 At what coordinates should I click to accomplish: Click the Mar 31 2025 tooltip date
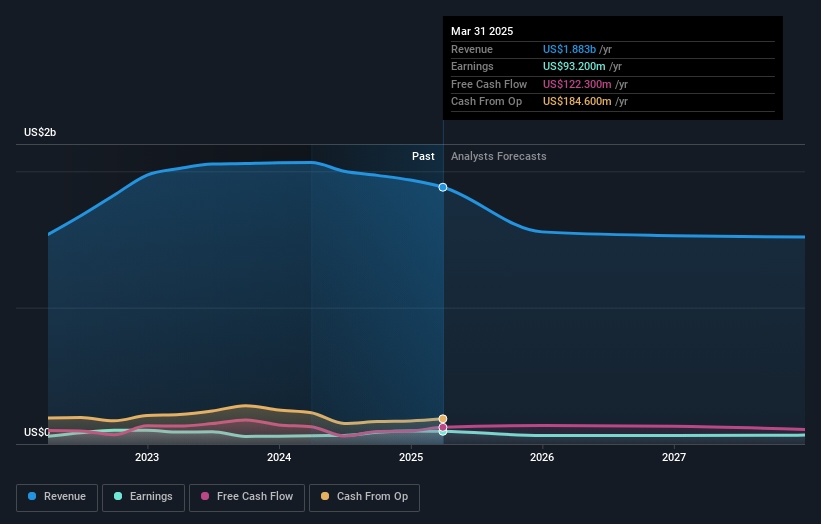[x=482, y=31]
